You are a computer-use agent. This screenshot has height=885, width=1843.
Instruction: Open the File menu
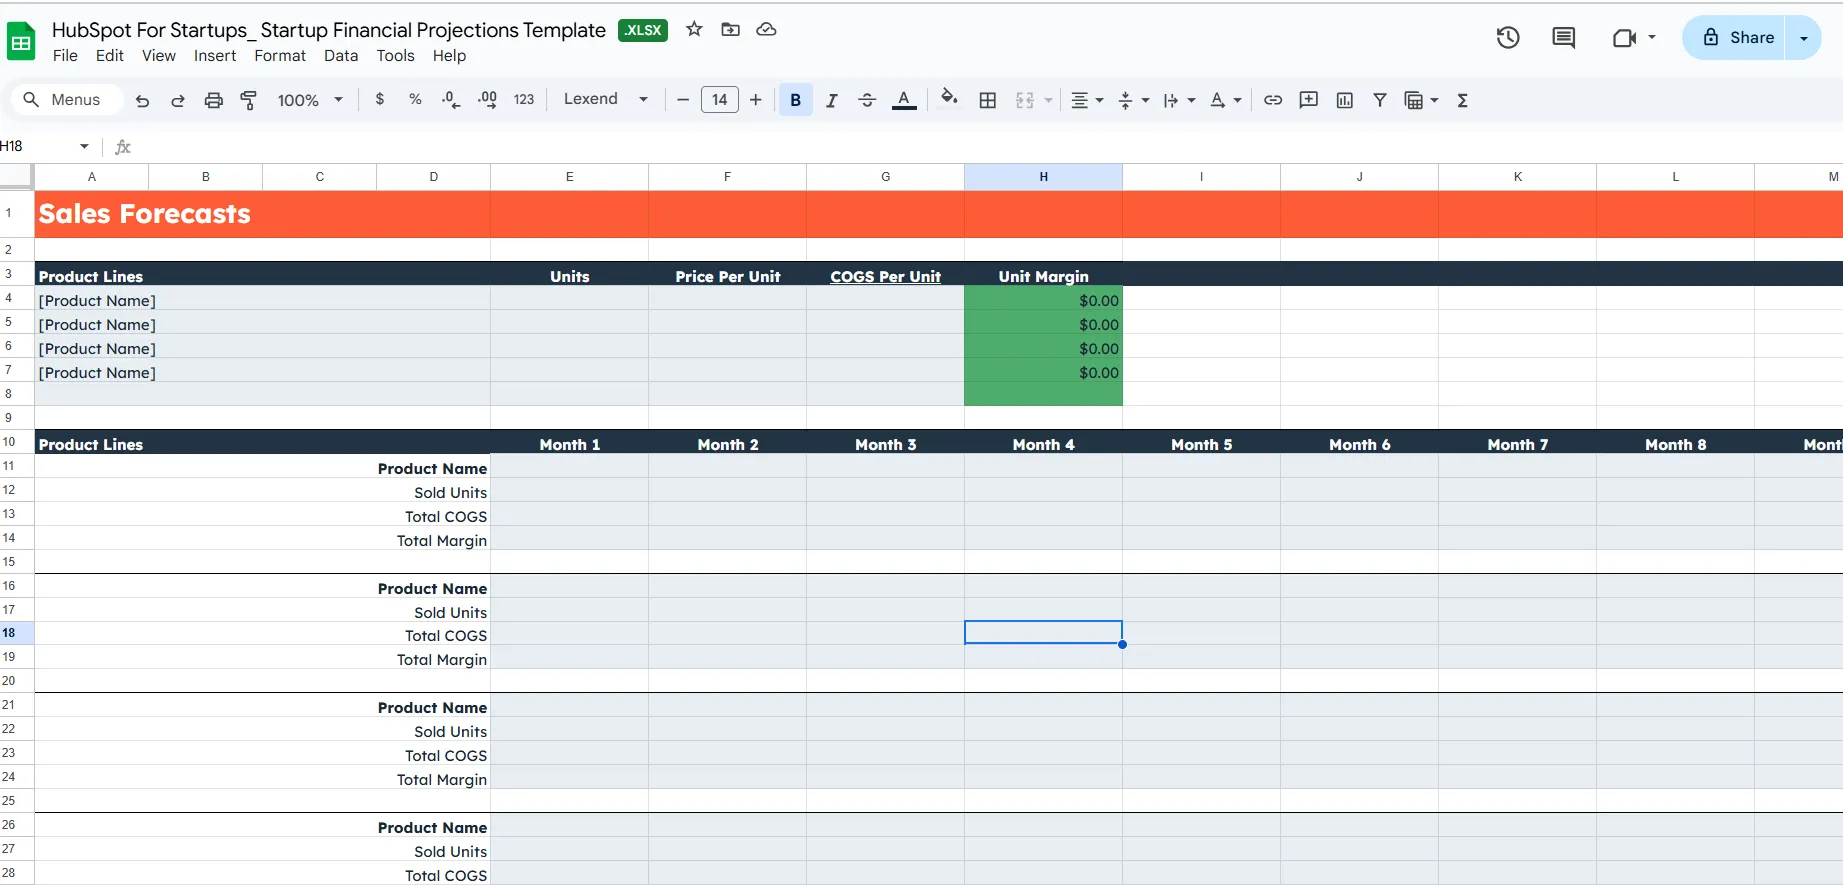[65, 56]
